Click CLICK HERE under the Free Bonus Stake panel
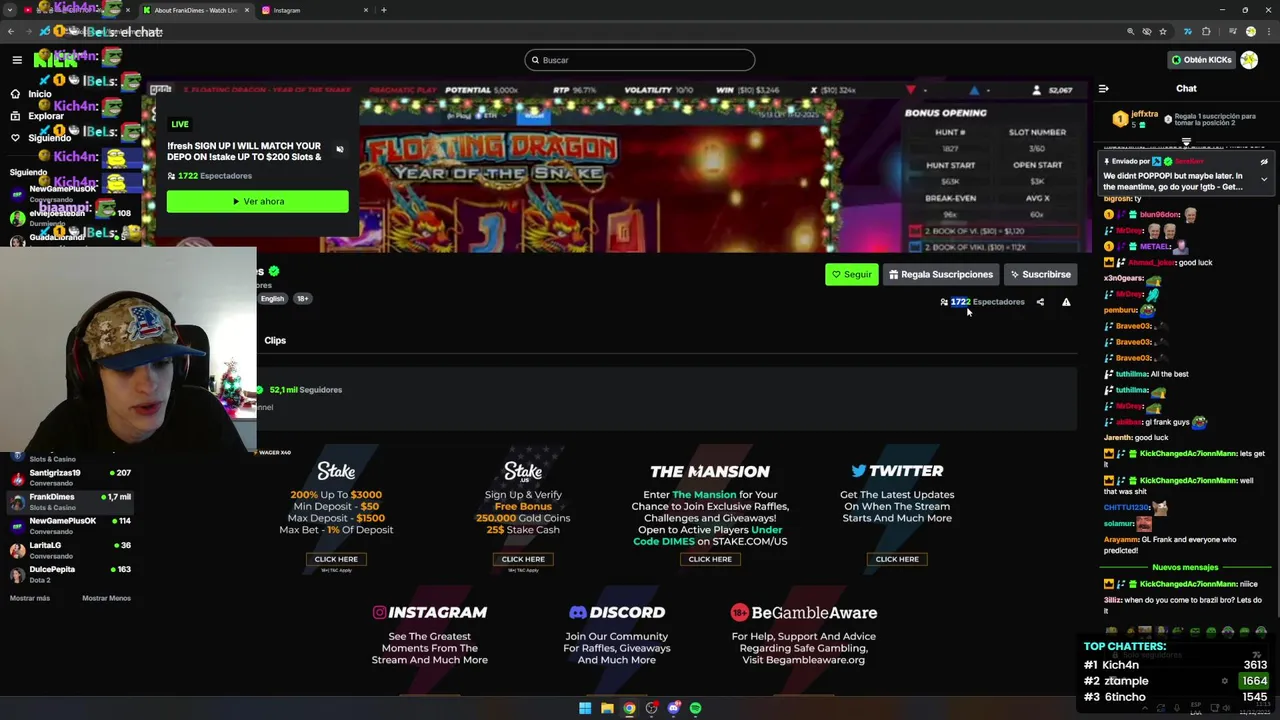Image resolution: width=1280 pixels, height=720 pixels. 523,559
